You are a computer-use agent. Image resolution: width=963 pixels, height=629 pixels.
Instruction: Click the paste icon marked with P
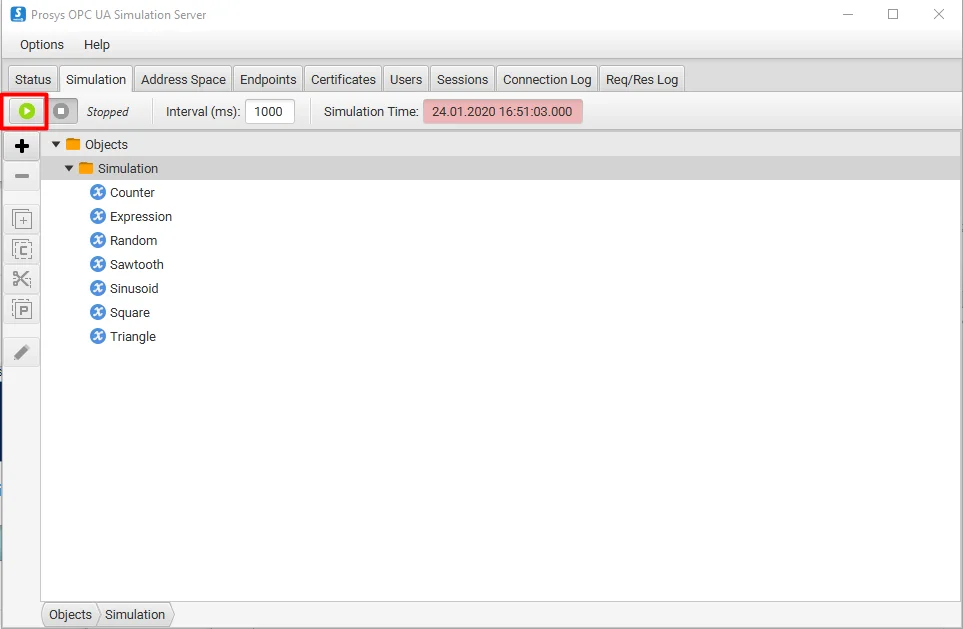pos(22,310)
